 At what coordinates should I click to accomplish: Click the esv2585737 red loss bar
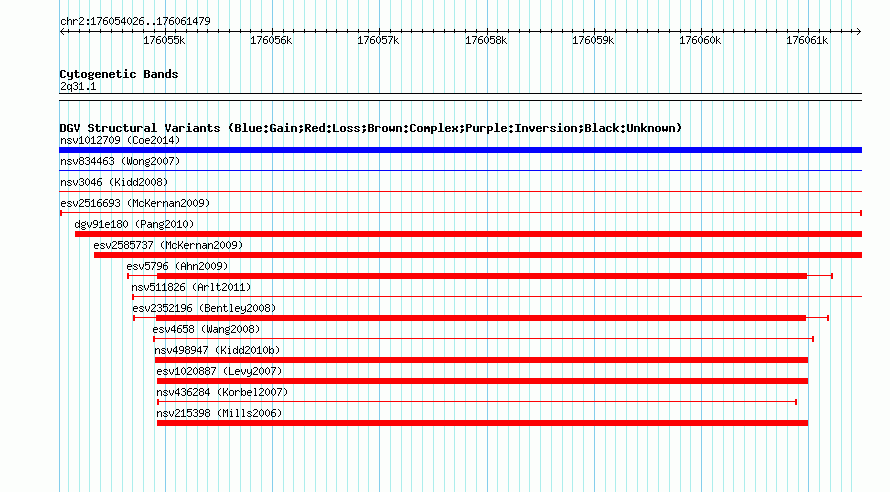478,255
